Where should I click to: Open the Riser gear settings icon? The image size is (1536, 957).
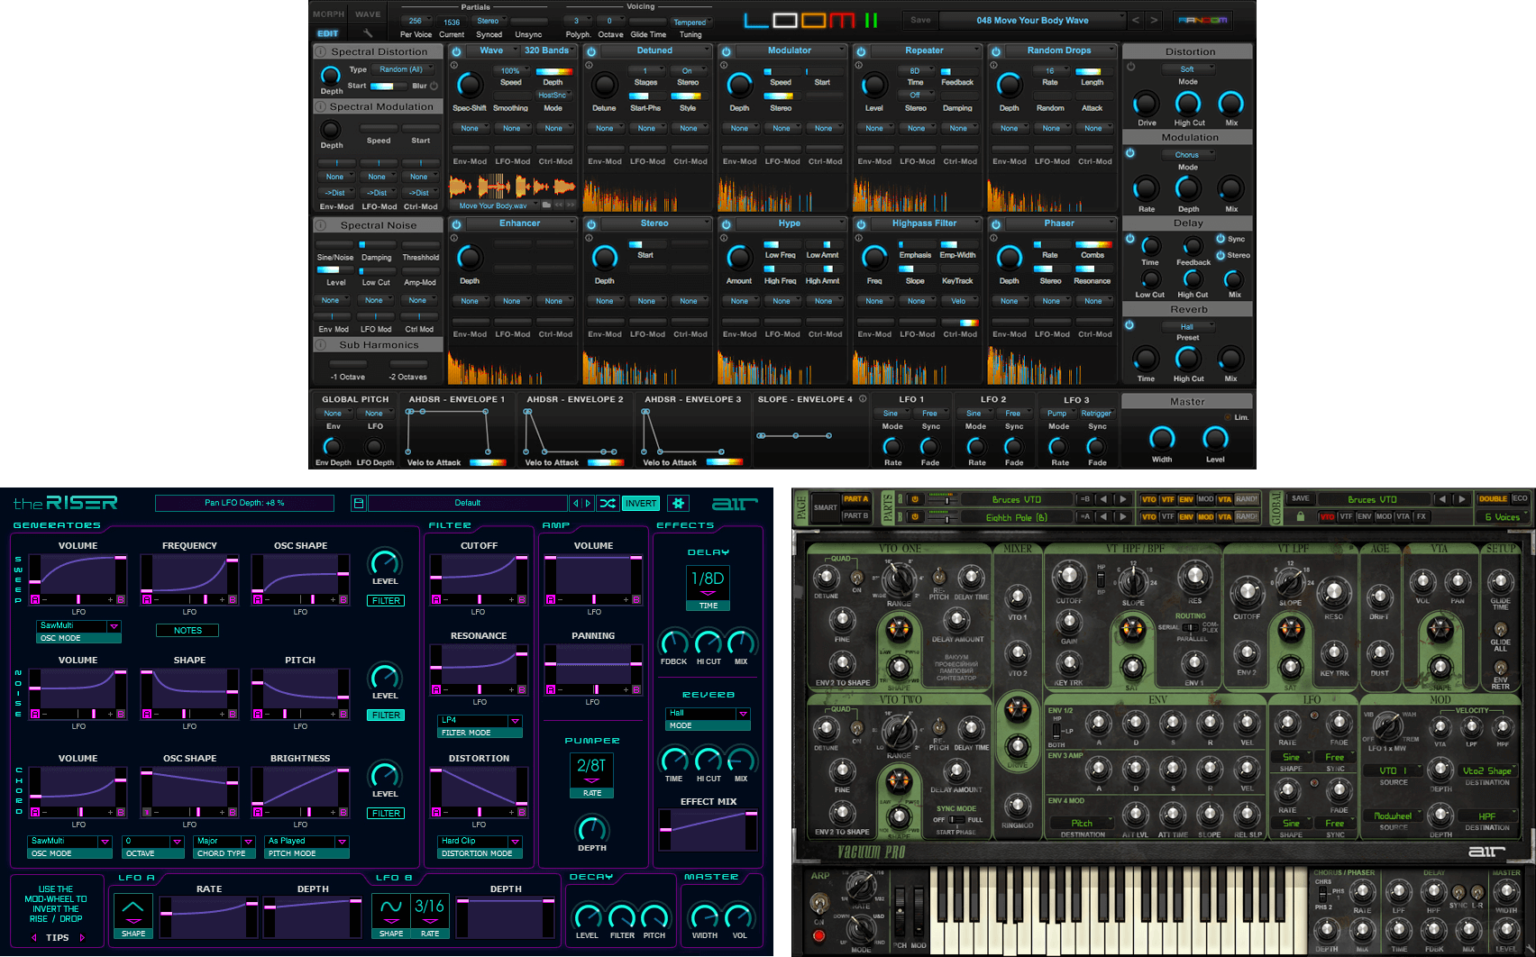tap(678, 503)
